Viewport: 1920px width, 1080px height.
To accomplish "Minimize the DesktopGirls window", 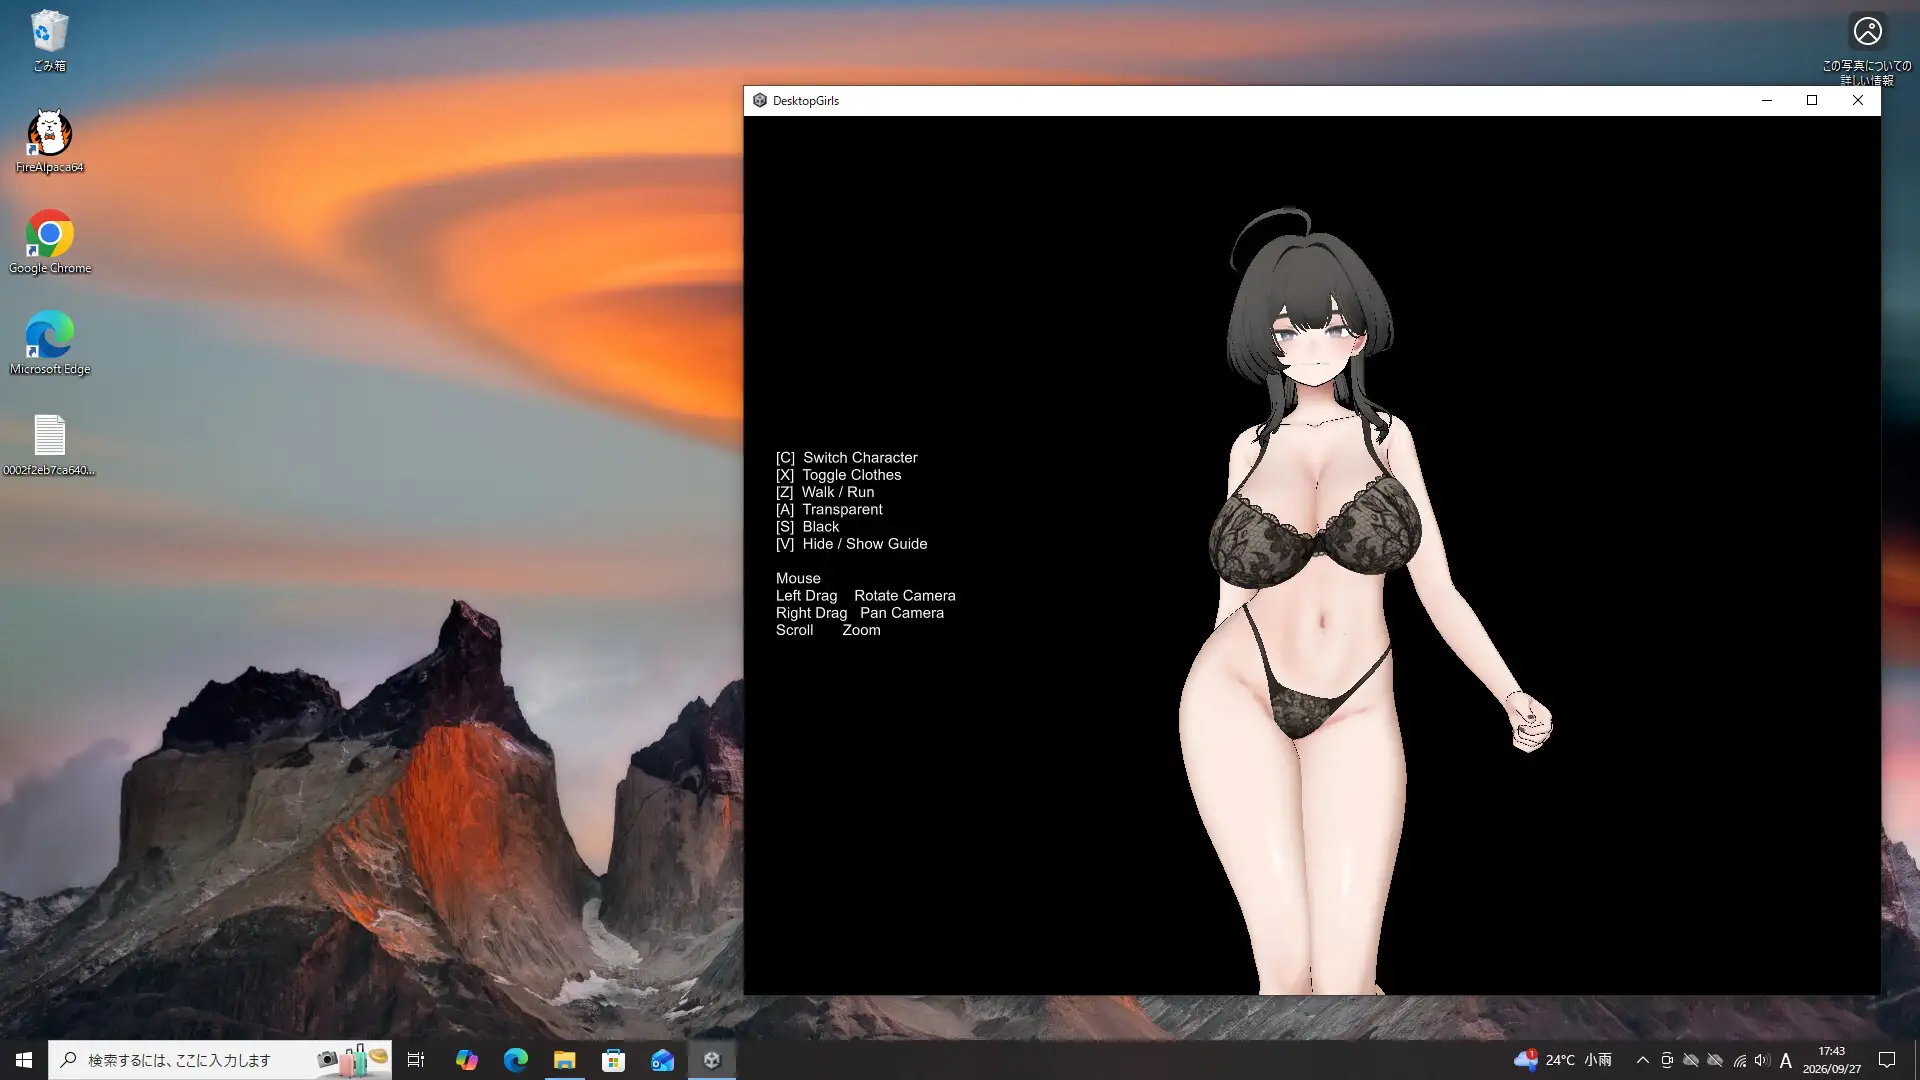I will 1767,100.
